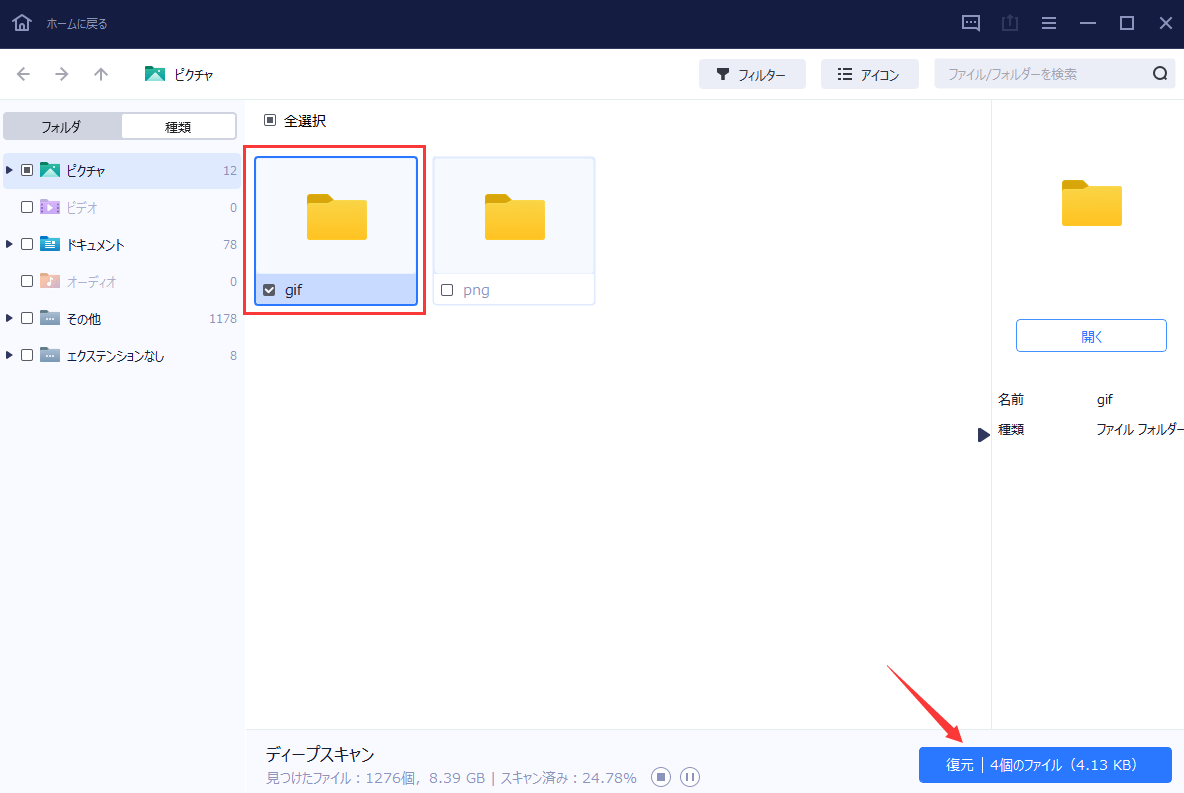The width and height of the screenshot is (1184, 793).
Task: Click the home icon in title bar
Action: click(x=22, y=23)
